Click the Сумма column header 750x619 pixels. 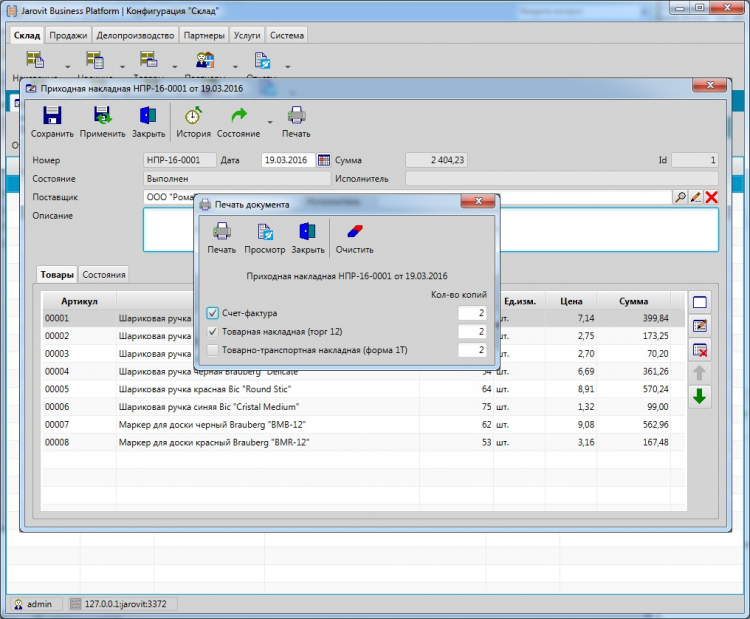tap(632, 301)
